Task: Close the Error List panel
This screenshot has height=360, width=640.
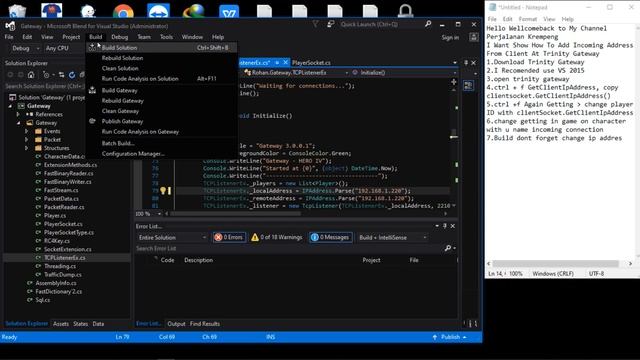Action: 453,226
